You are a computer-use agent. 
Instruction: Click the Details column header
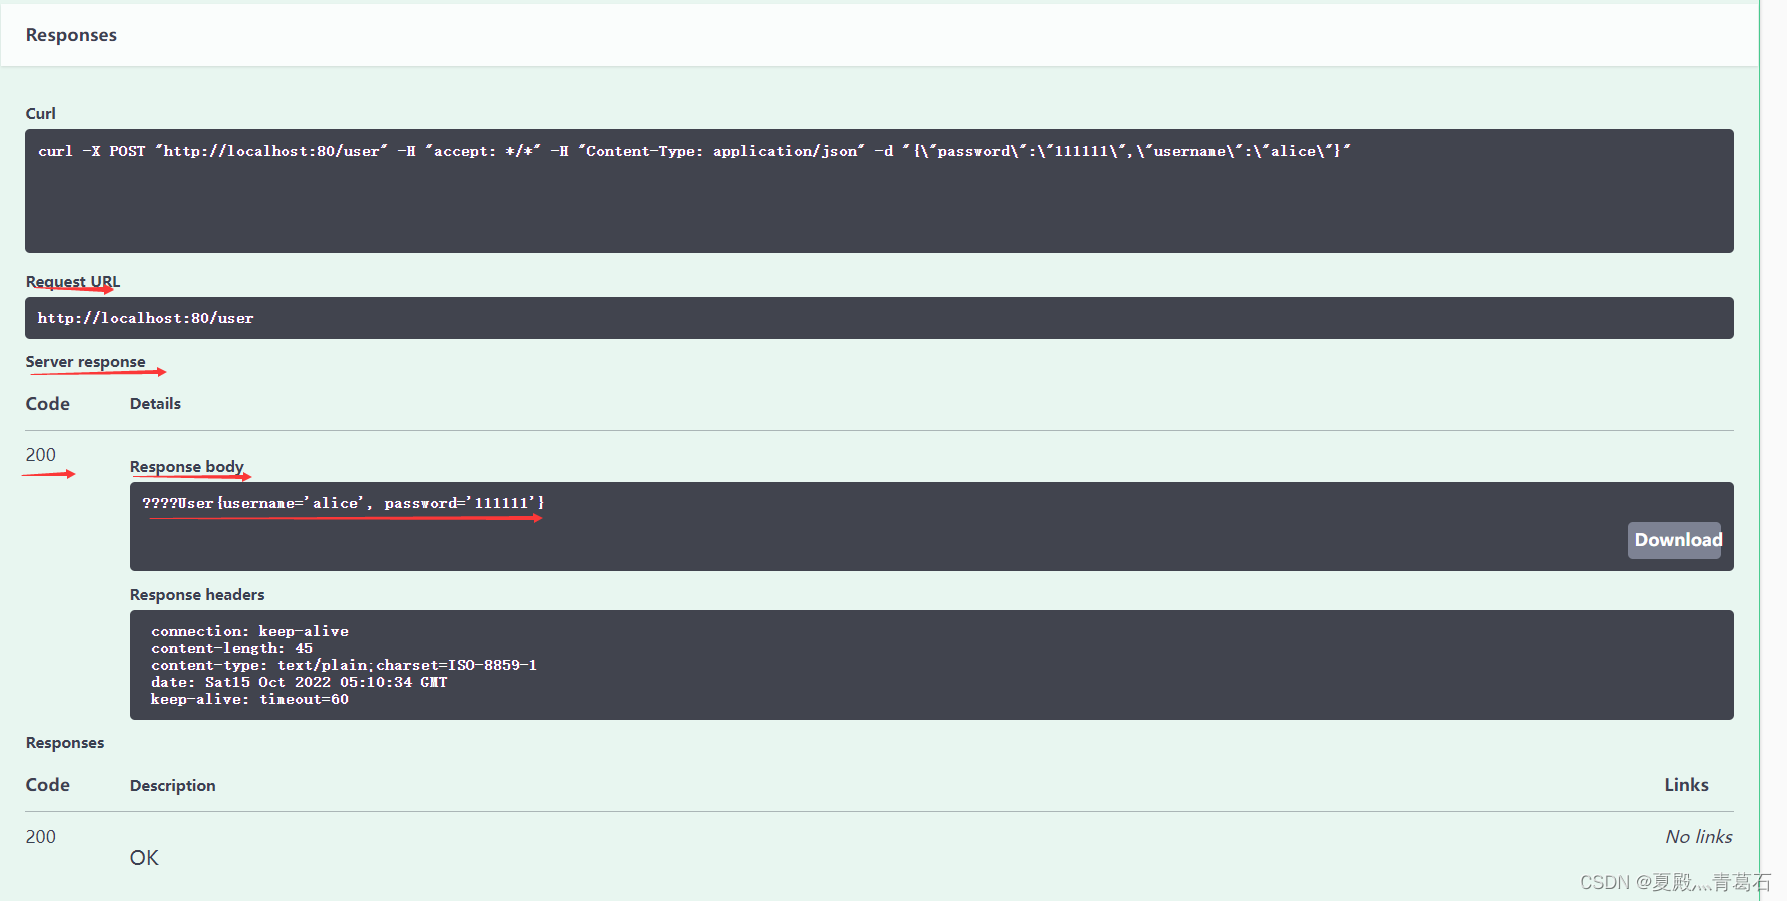tap(155, 404)
